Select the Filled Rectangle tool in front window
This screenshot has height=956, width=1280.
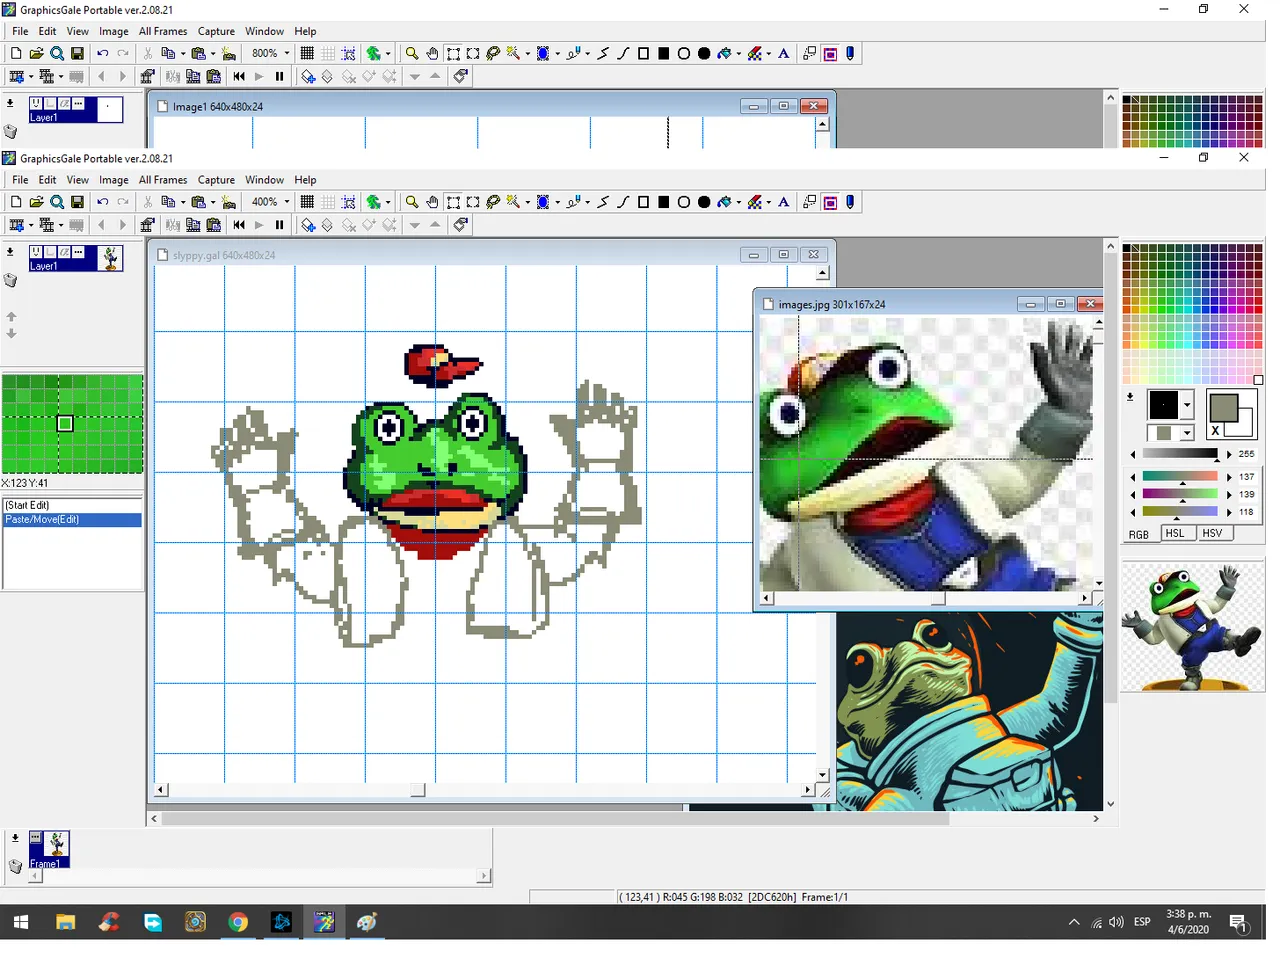tap(663, 202)
